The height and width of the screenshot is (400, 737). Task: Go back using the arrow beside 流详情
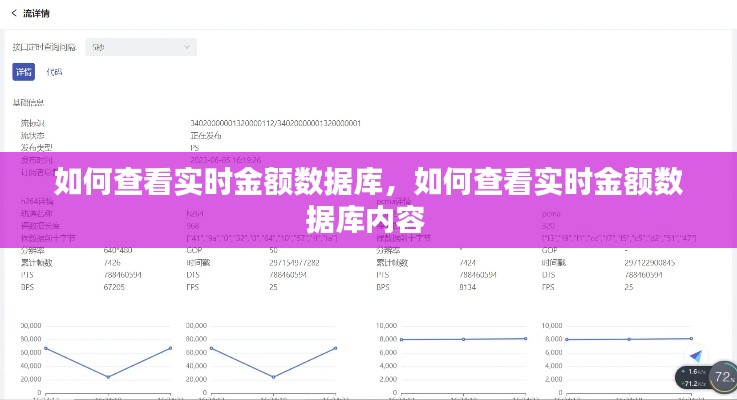click(14, 14)
